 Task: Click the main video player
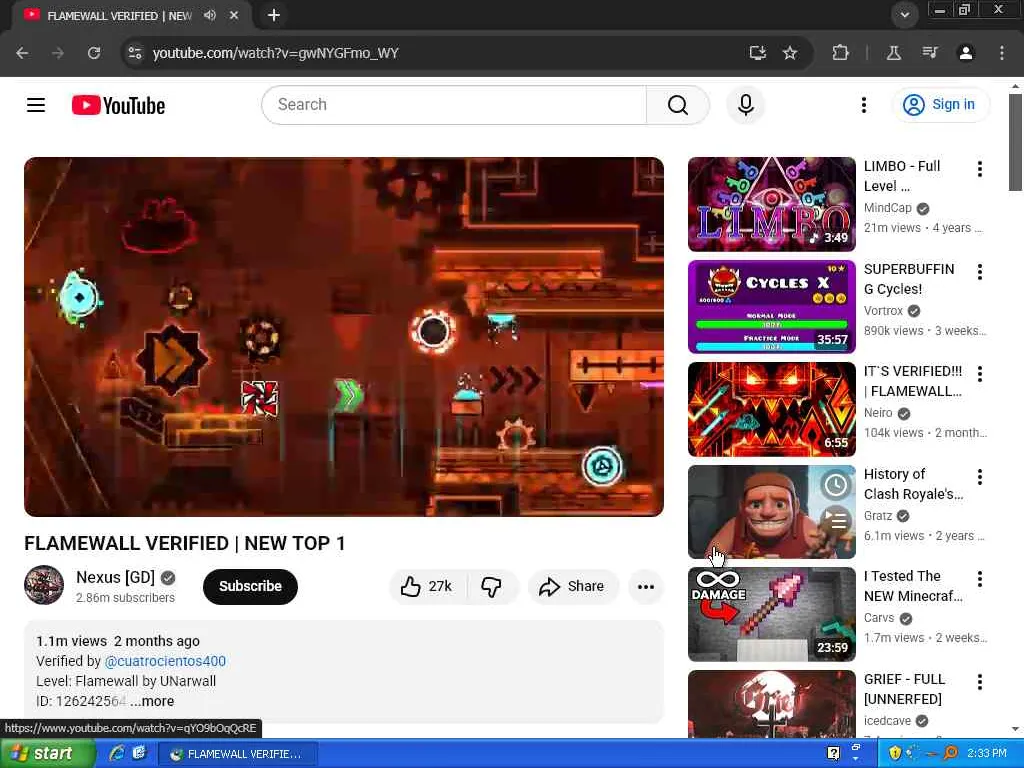tap(344, 337)
